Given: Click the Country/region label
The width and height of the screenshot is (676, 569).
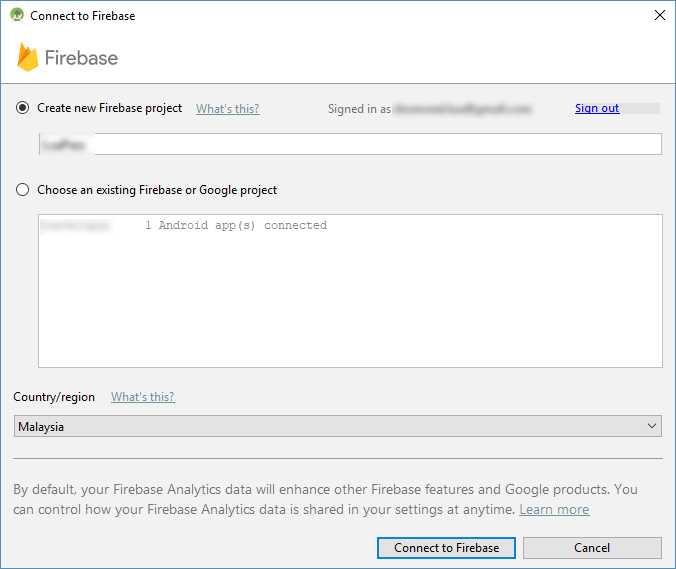Looking at the screenshot, I should pos(54,397).
